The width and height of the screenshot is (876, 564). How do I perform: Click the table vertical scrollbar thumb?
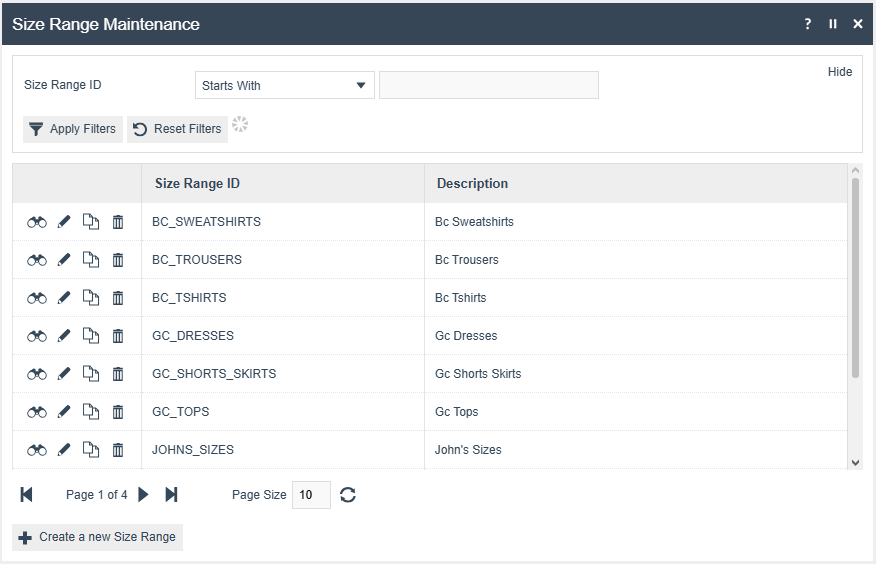coord(855,278)
